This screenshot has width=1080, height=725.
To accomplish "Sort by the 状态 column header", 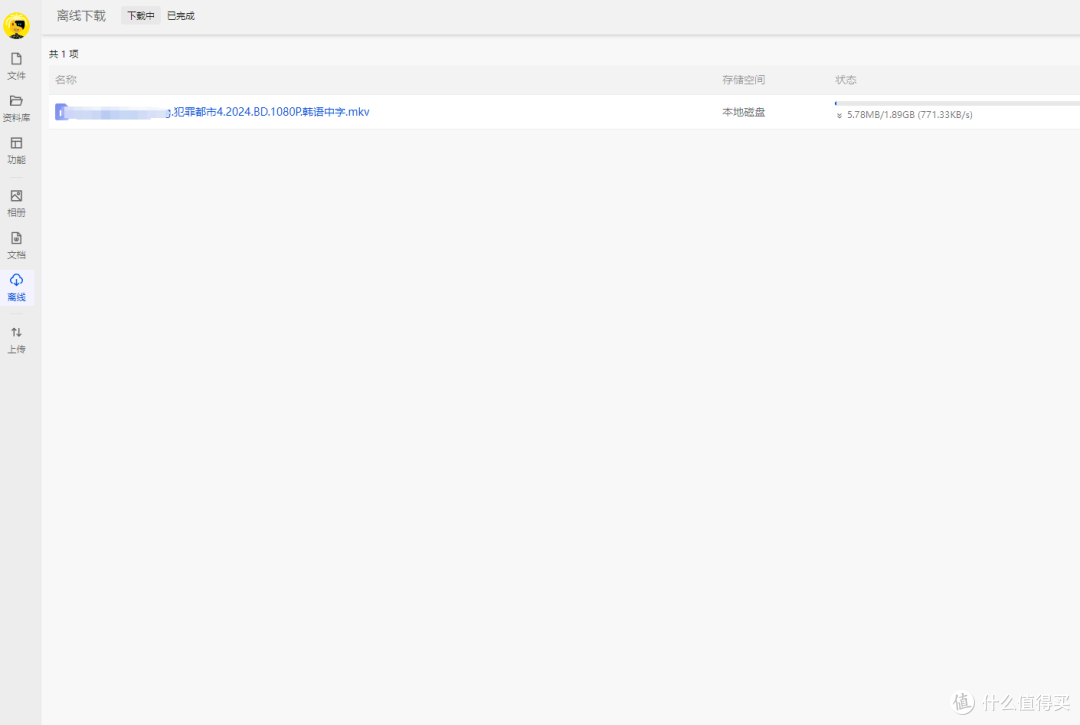I will coord(846,80).
